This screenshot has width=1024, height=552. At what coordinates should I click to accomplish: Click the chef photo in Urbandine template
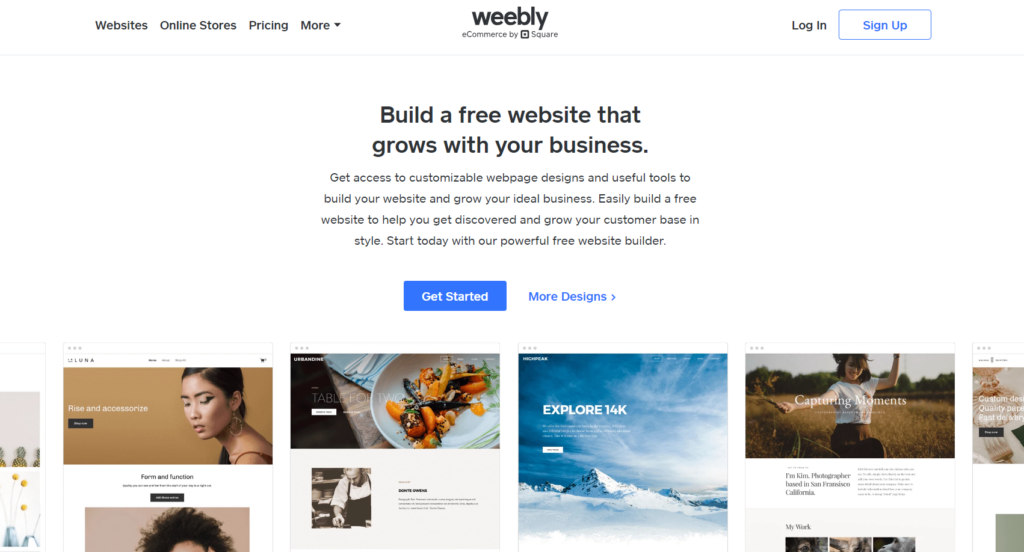pos(342,498)
